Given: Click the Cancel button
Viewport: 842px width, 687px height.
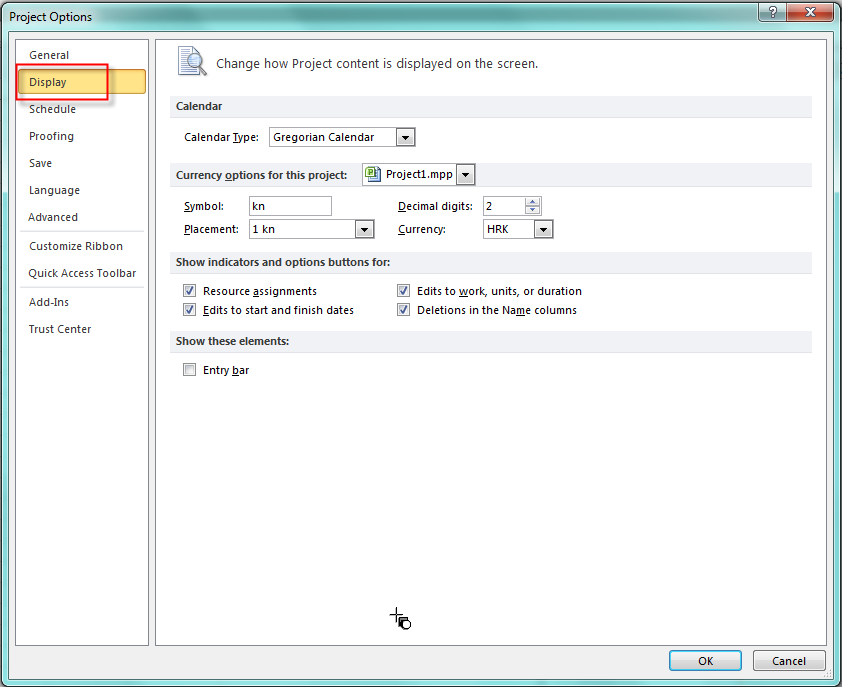Looking at the screenshot, I should [789, 661].
